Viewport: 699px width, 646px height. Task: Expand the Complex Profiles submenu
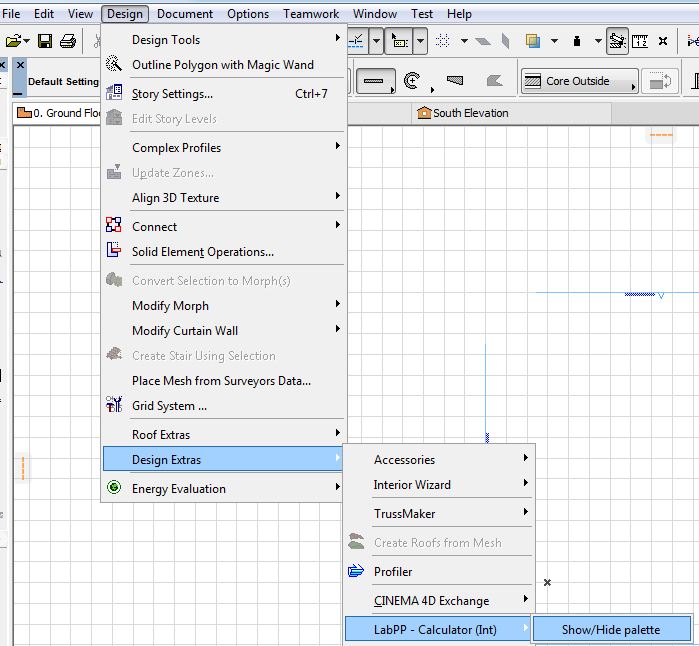click(x=223, y=148)
